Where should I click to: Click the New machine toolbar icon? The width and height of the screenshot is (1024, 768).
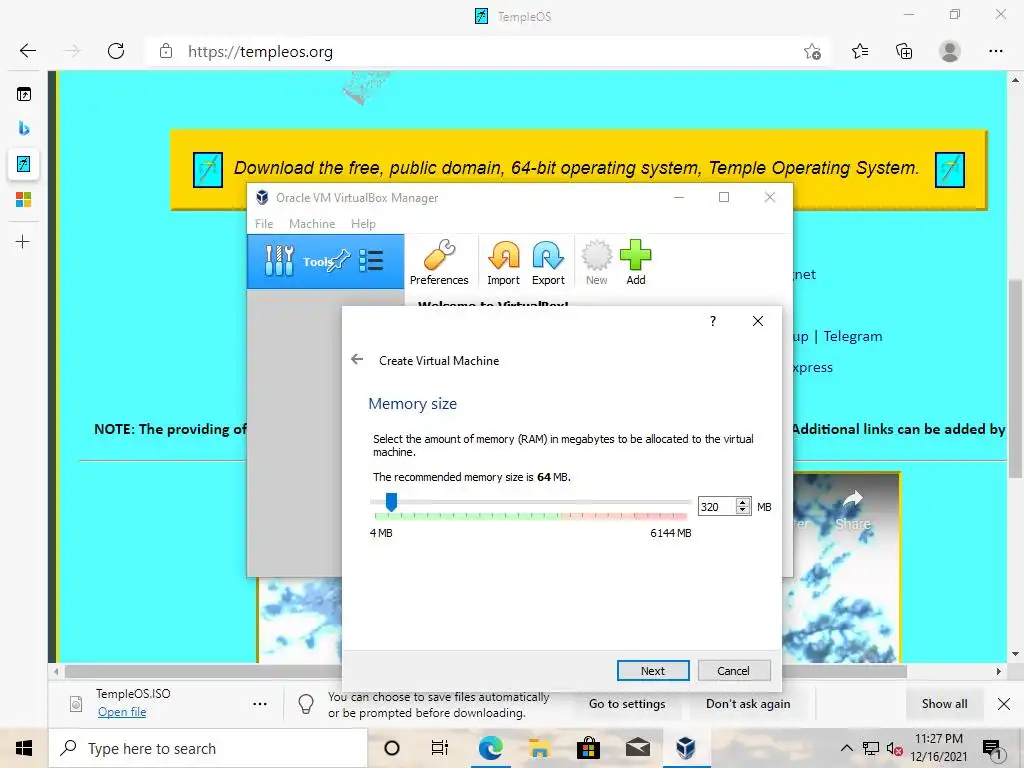coord(596,263)
